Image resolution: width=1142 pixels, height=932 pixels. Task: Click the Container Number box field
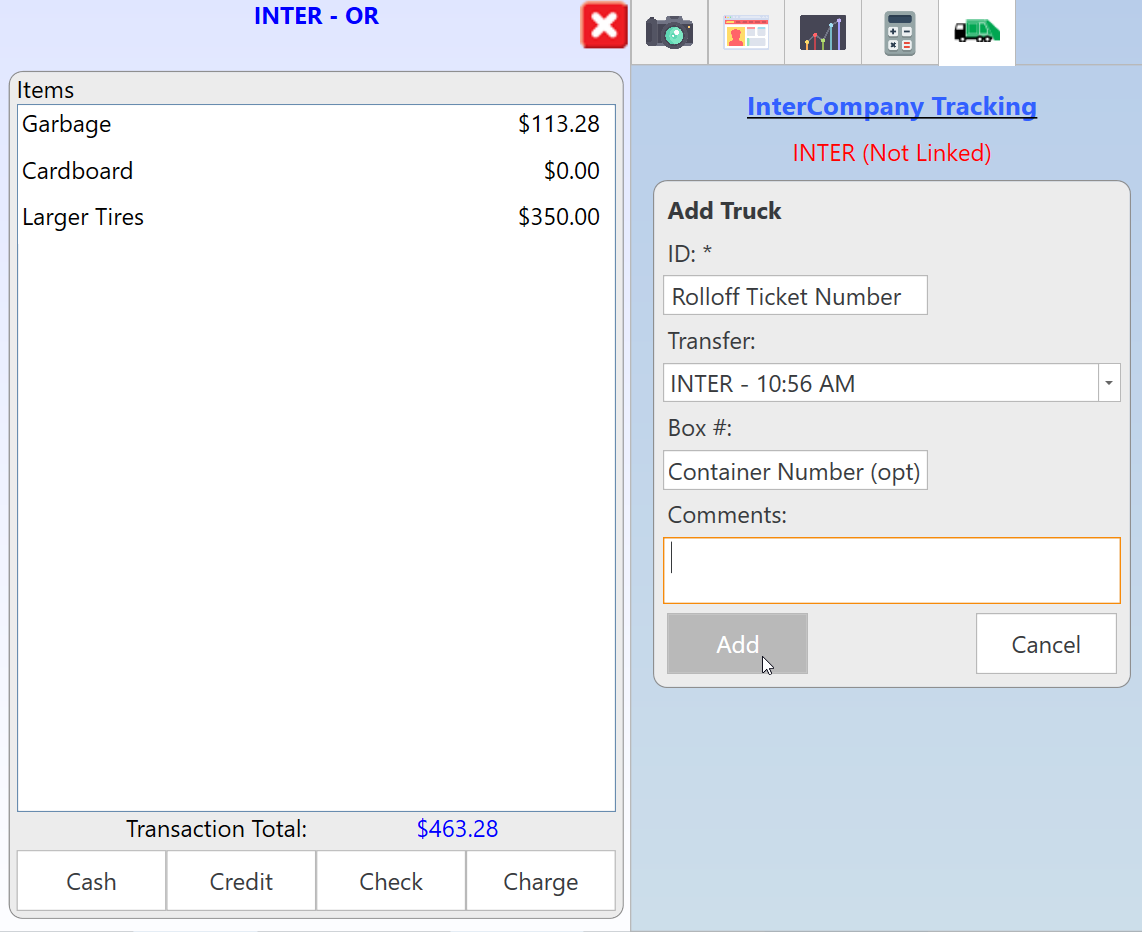coord(794,471)
